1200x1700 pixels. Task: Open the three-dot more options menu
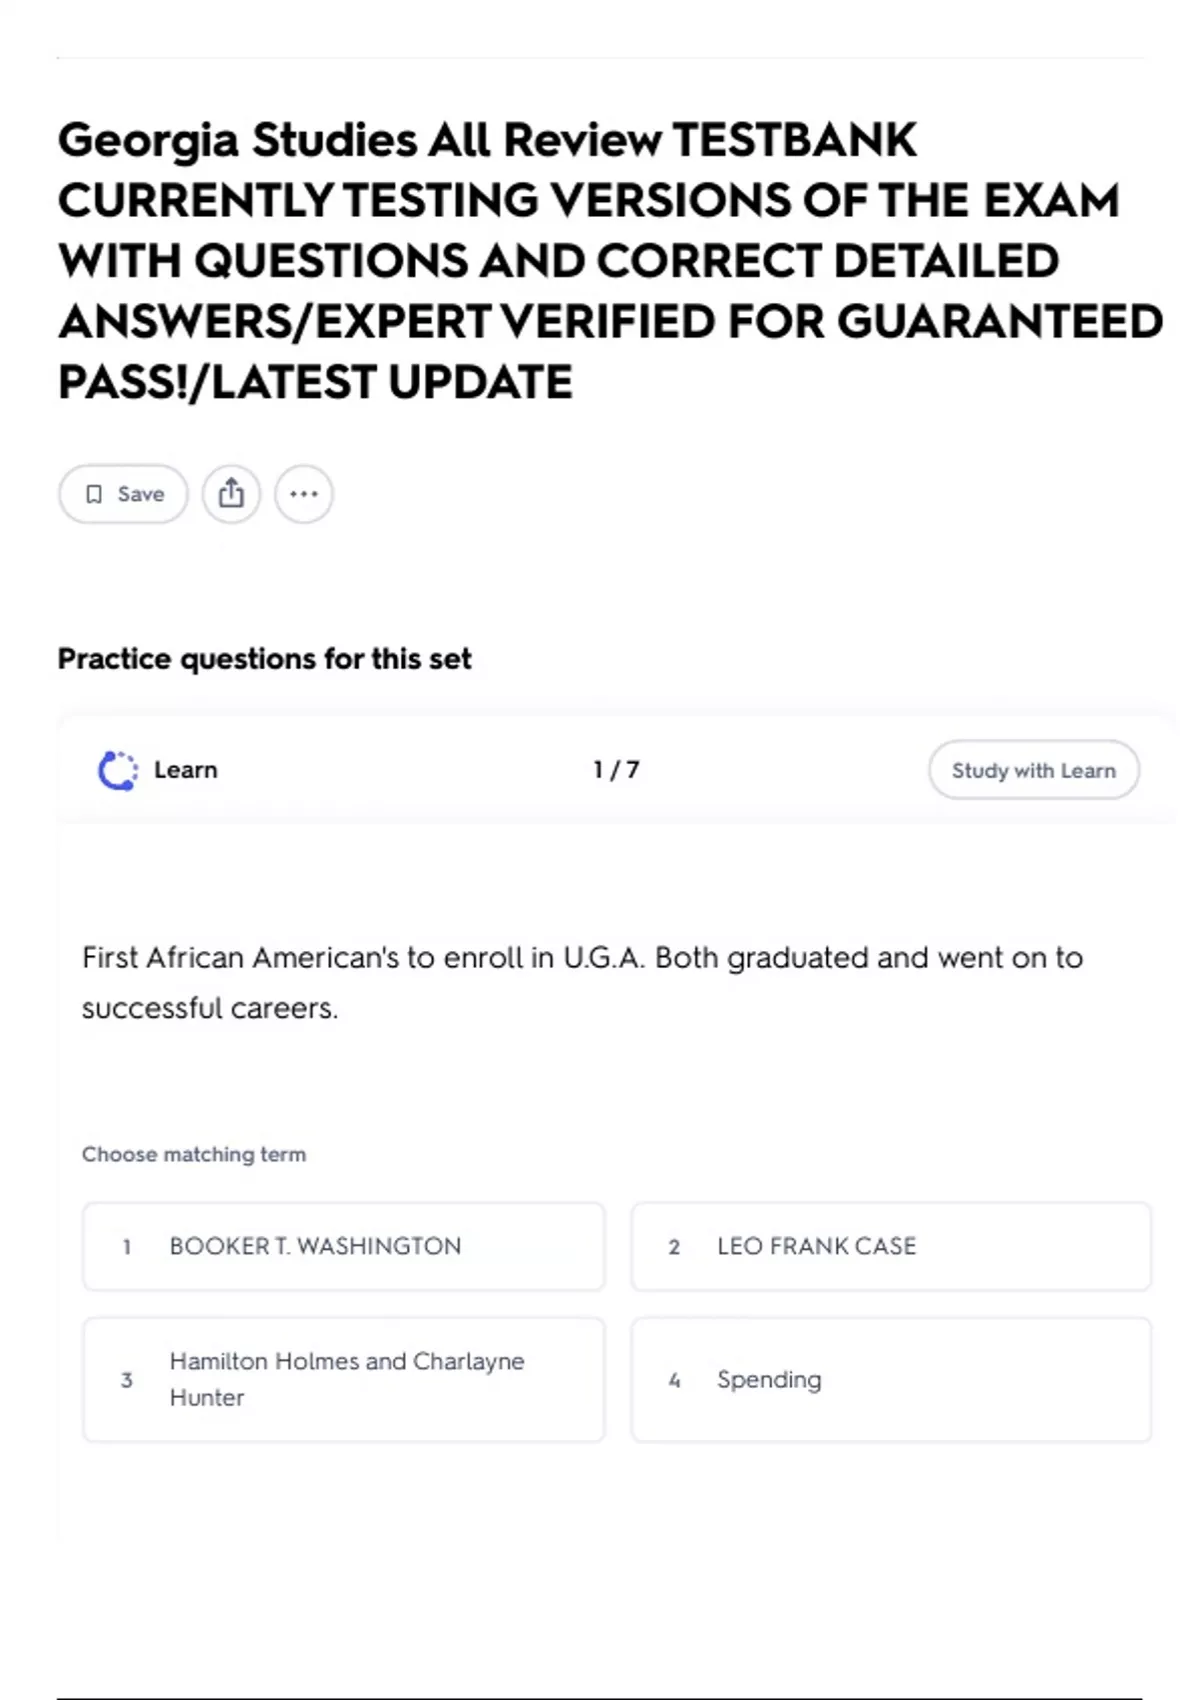(304, 494)
